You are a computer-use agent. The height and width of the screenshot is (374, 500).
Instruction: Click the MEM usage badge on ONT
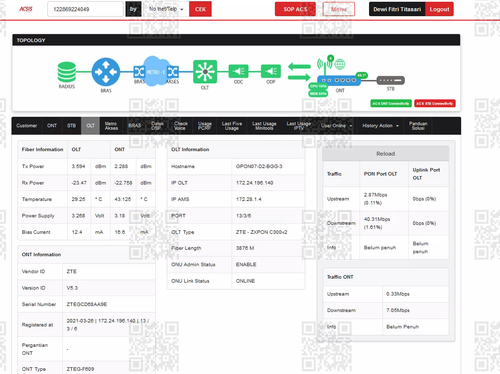pyautogui.click(x=318, y=94)
